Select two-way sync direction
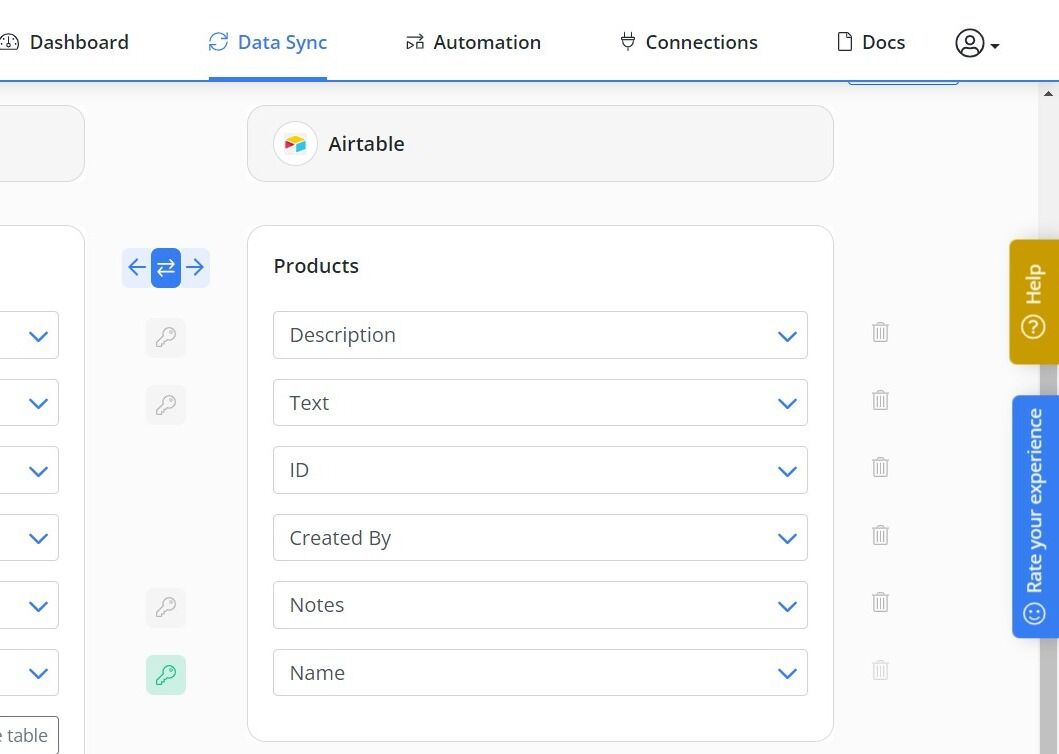This screenshot has height=754, width=1059. (x=165, y=268)
